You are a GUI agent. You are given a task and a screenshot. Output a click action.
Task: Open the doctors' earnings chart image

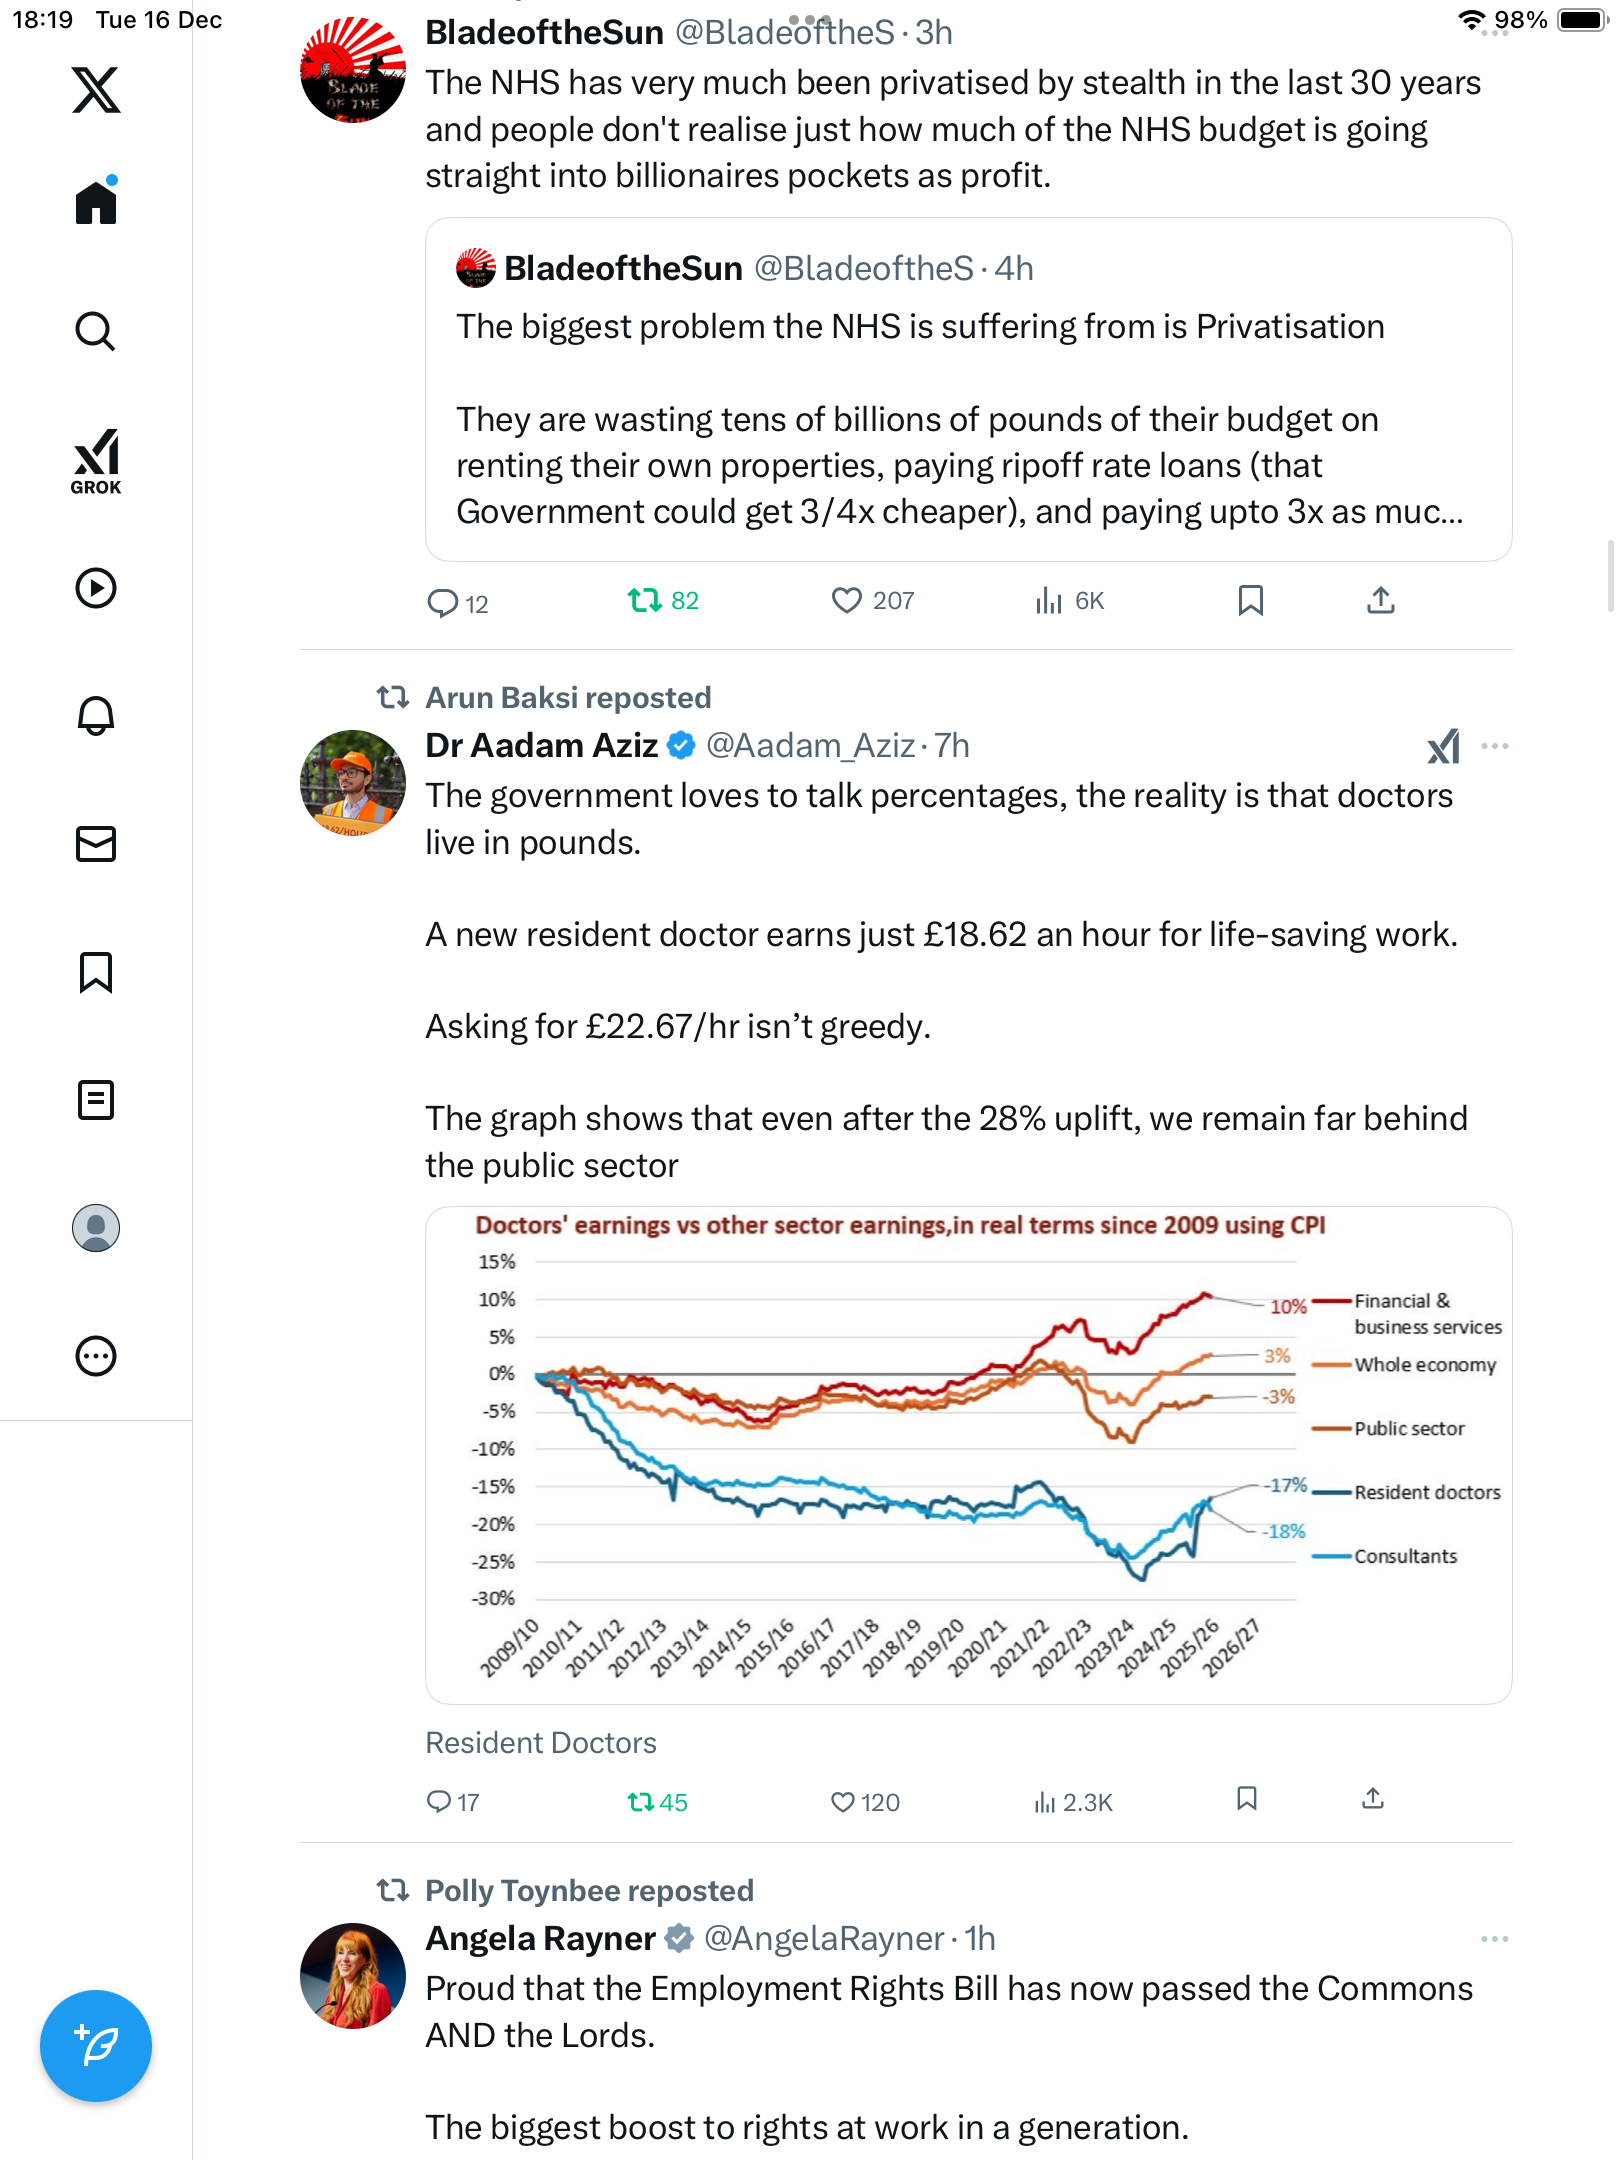click(x=968, y=1455)
